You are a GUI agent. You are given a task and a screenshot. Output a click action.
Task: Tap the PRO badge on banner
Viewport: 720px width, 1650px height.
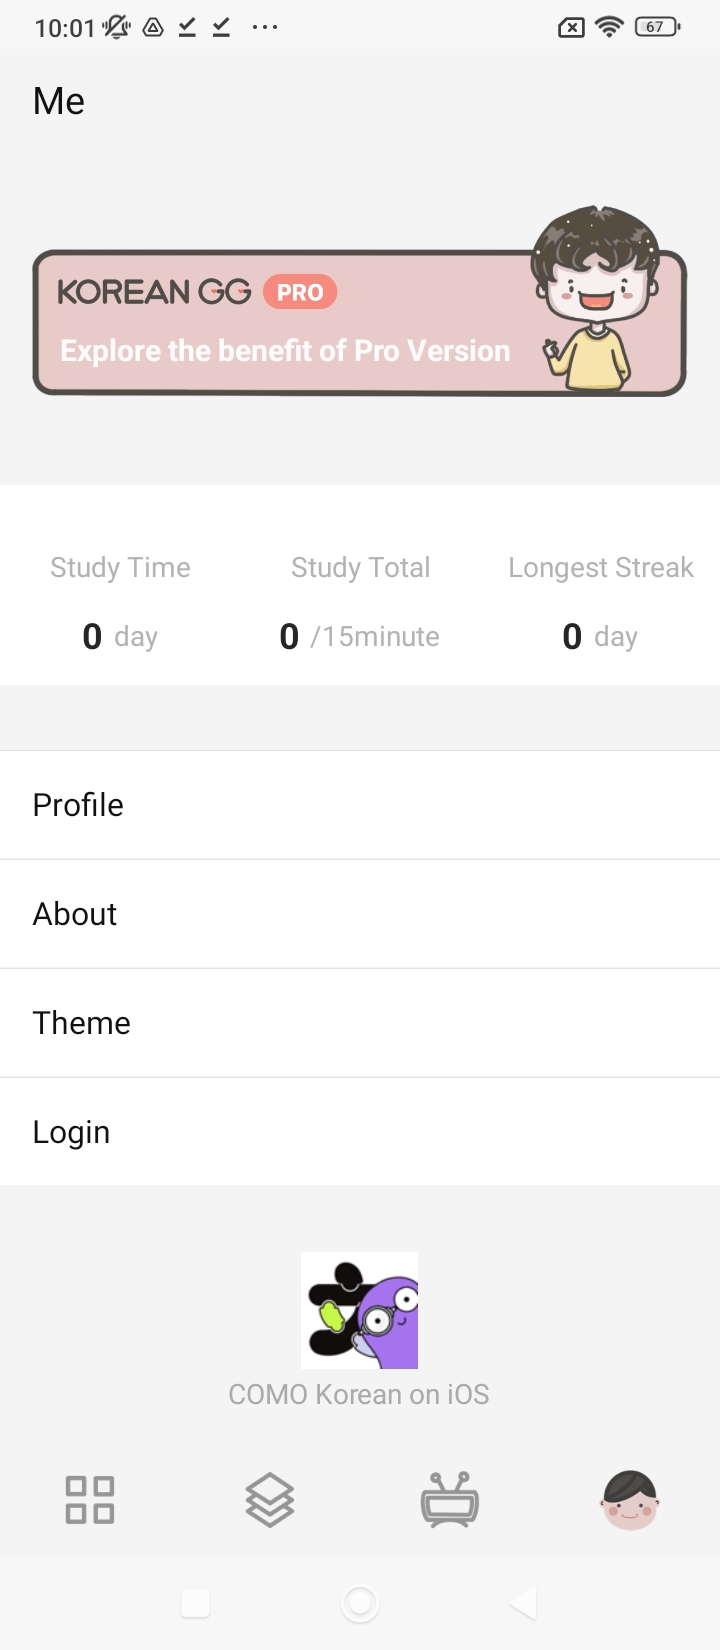tap(300, 292)
